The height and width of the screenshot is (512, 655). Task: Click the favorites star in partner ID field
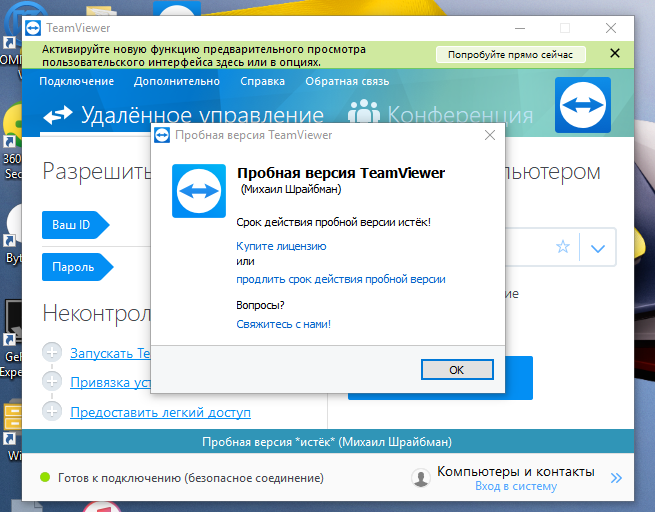(x=563, y=247)
